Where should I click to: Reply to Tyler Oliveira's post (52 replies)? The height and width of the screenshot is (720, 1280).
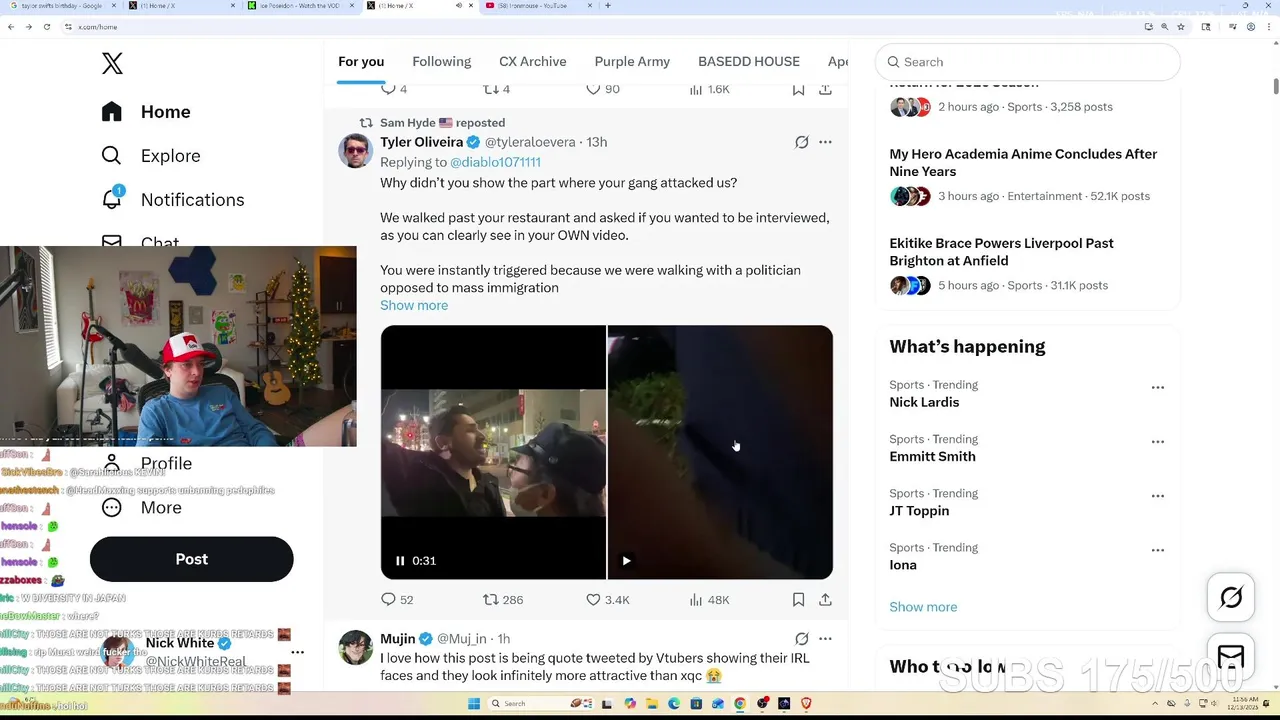[397, 600]
